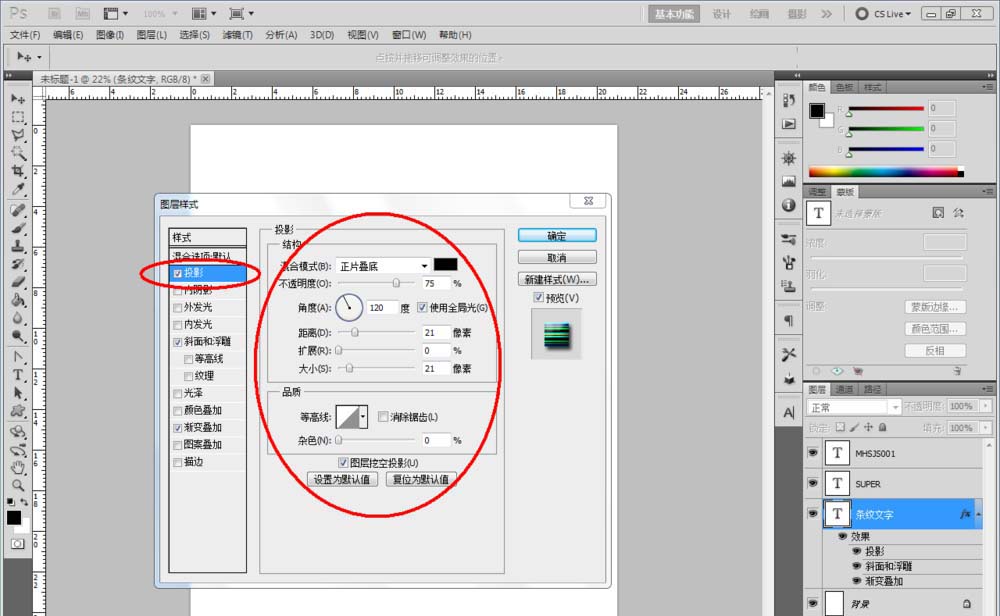Image resolution: width=1000 pixels, height=616 pixels.
Task: Select the Move tool in the toolbox
Action: coord(18,99)
